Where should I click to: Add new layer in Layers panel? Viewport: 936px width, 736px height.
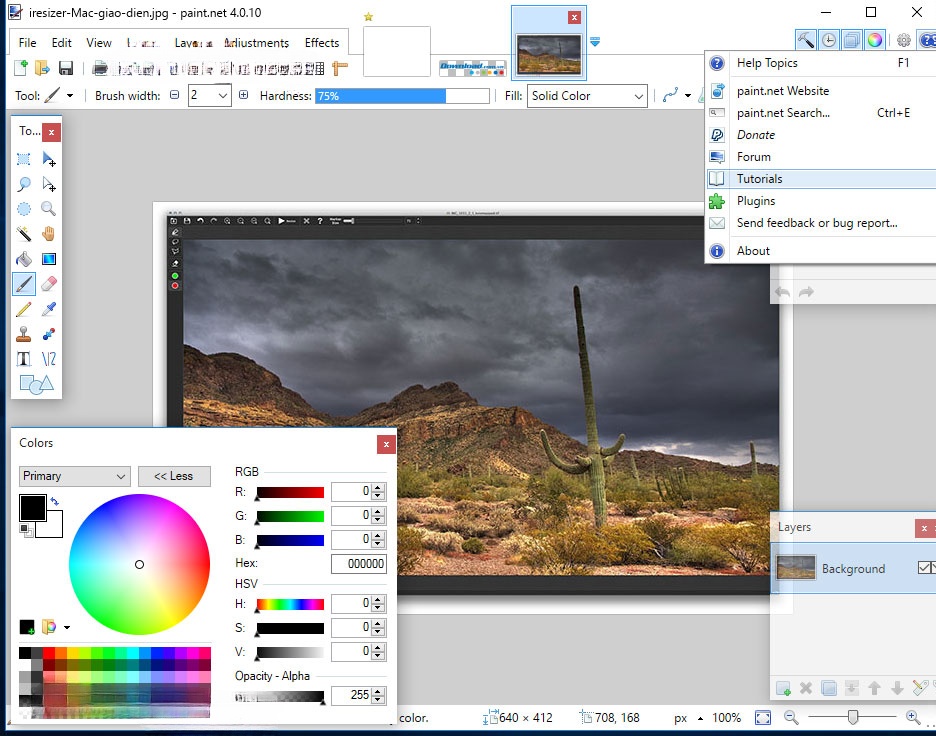pos(783,688)
